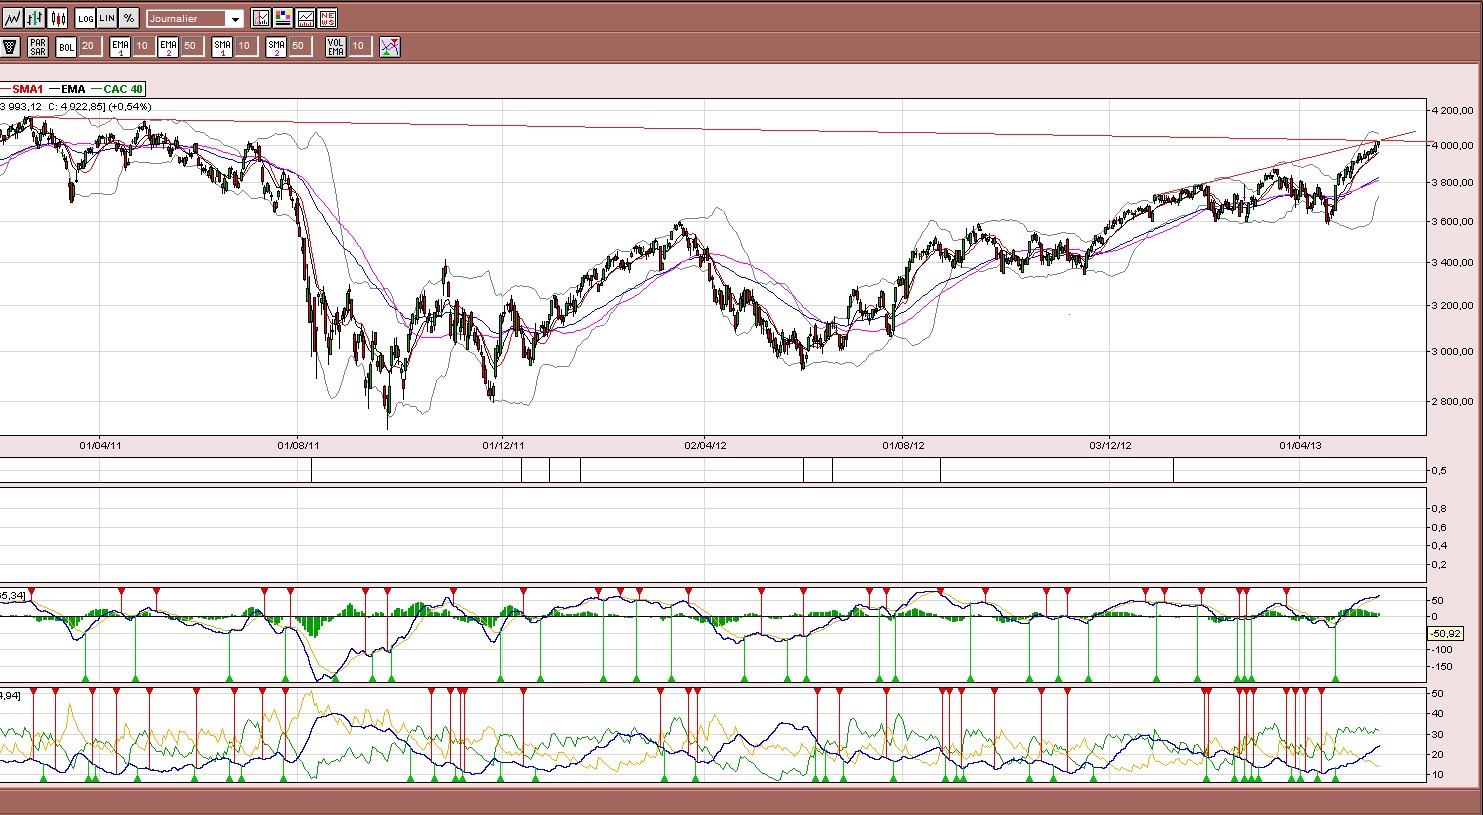Click the buy/sell signal markers icon
Image resolution: width=1483 pixels, height=815 pixels.
(390, 47)
